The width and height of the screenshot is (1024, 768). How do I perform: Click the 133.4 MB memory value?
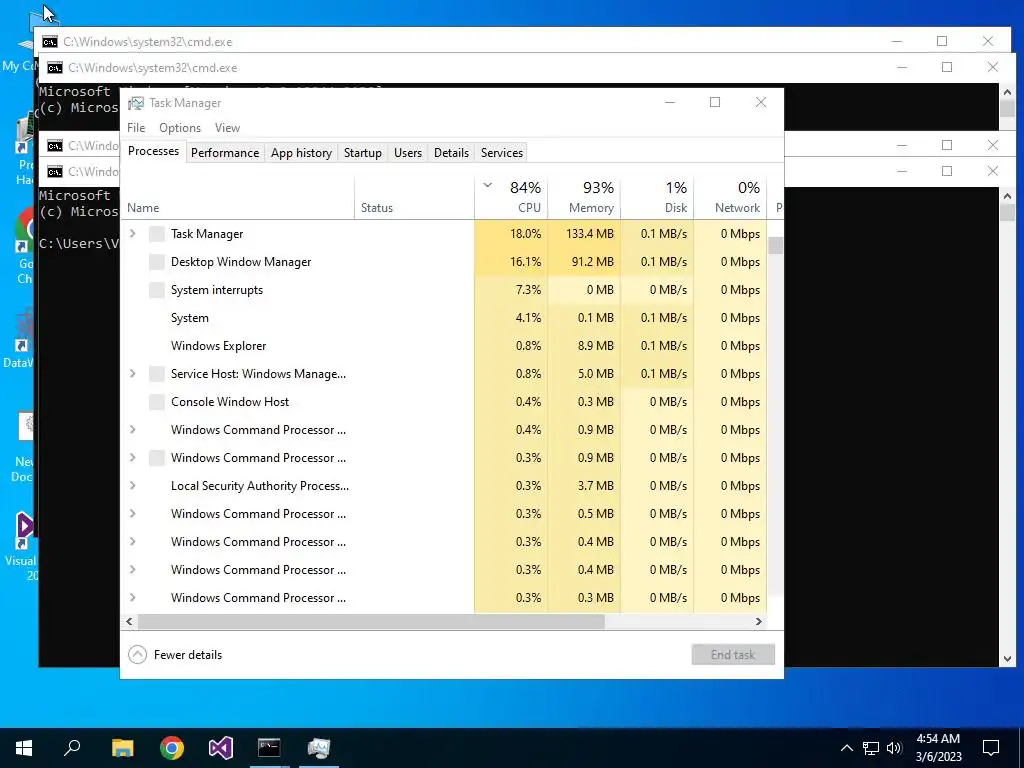590,234
